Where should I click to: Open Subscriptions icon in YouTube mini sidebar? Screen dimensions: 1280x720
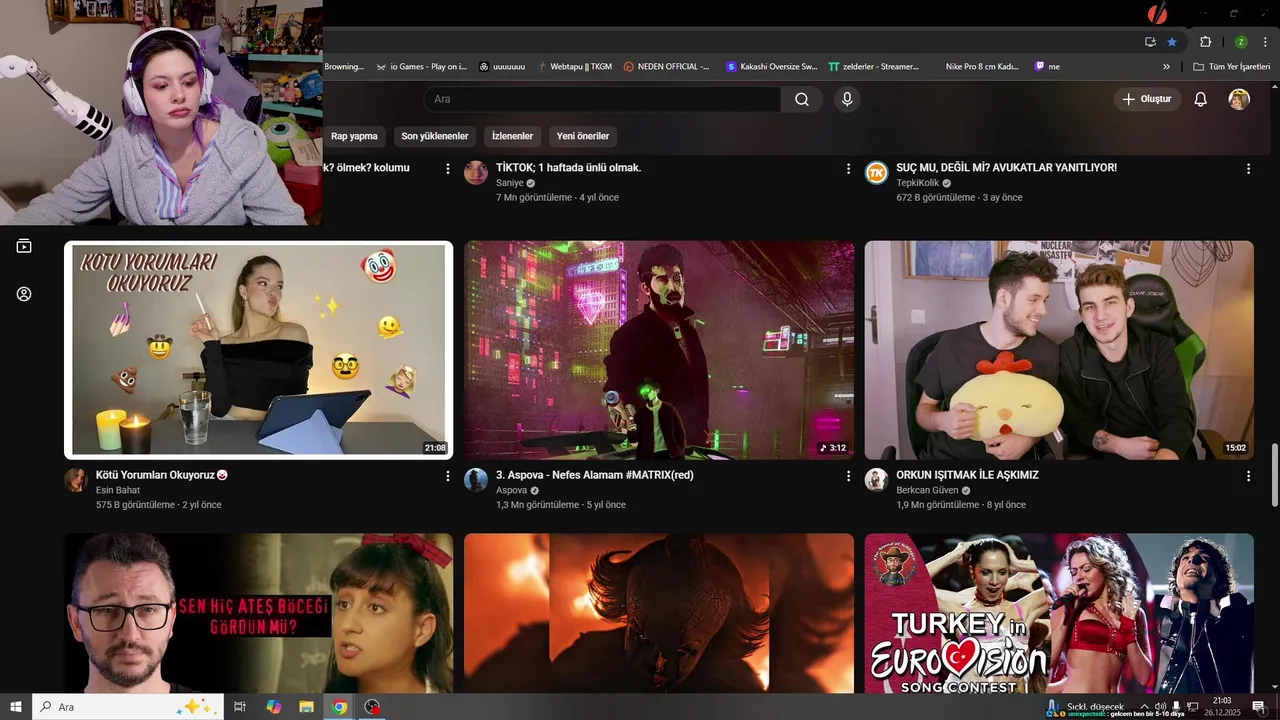(x=24, y=246)
